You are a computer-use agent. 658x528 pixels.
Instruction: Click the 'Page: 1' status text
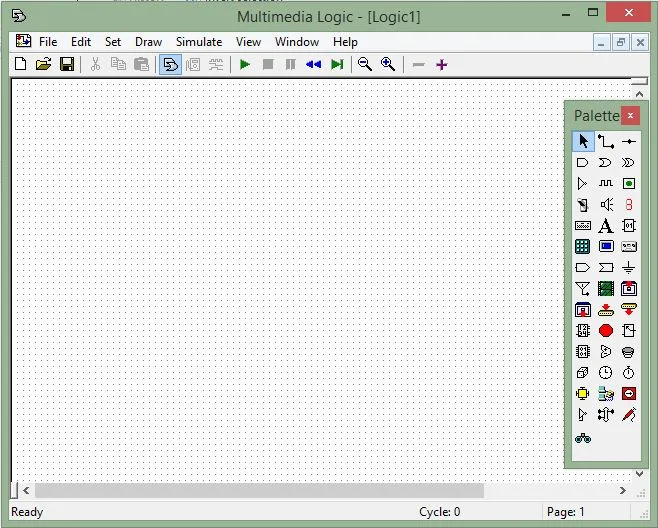[565, 512]
